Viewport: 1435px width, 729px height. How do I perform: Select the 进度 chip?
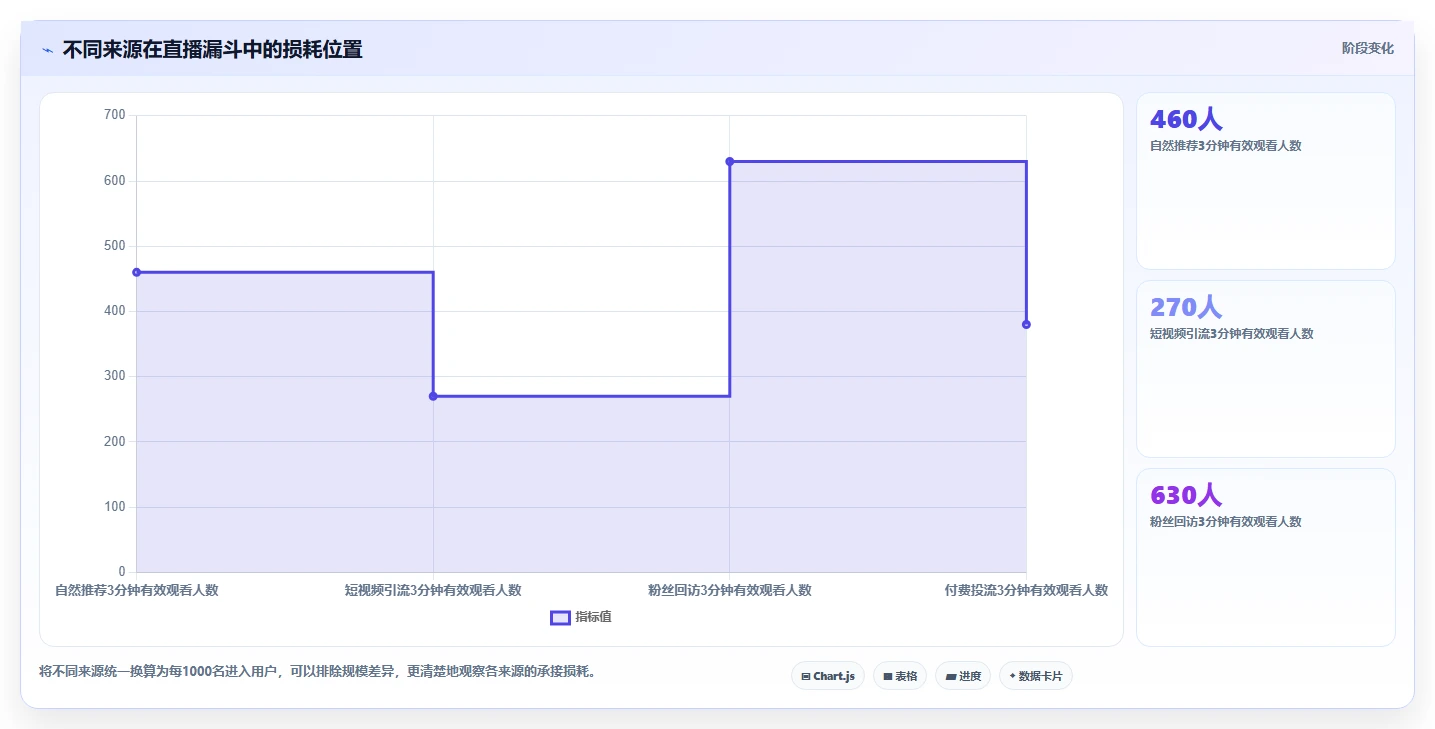click(963, 676)
